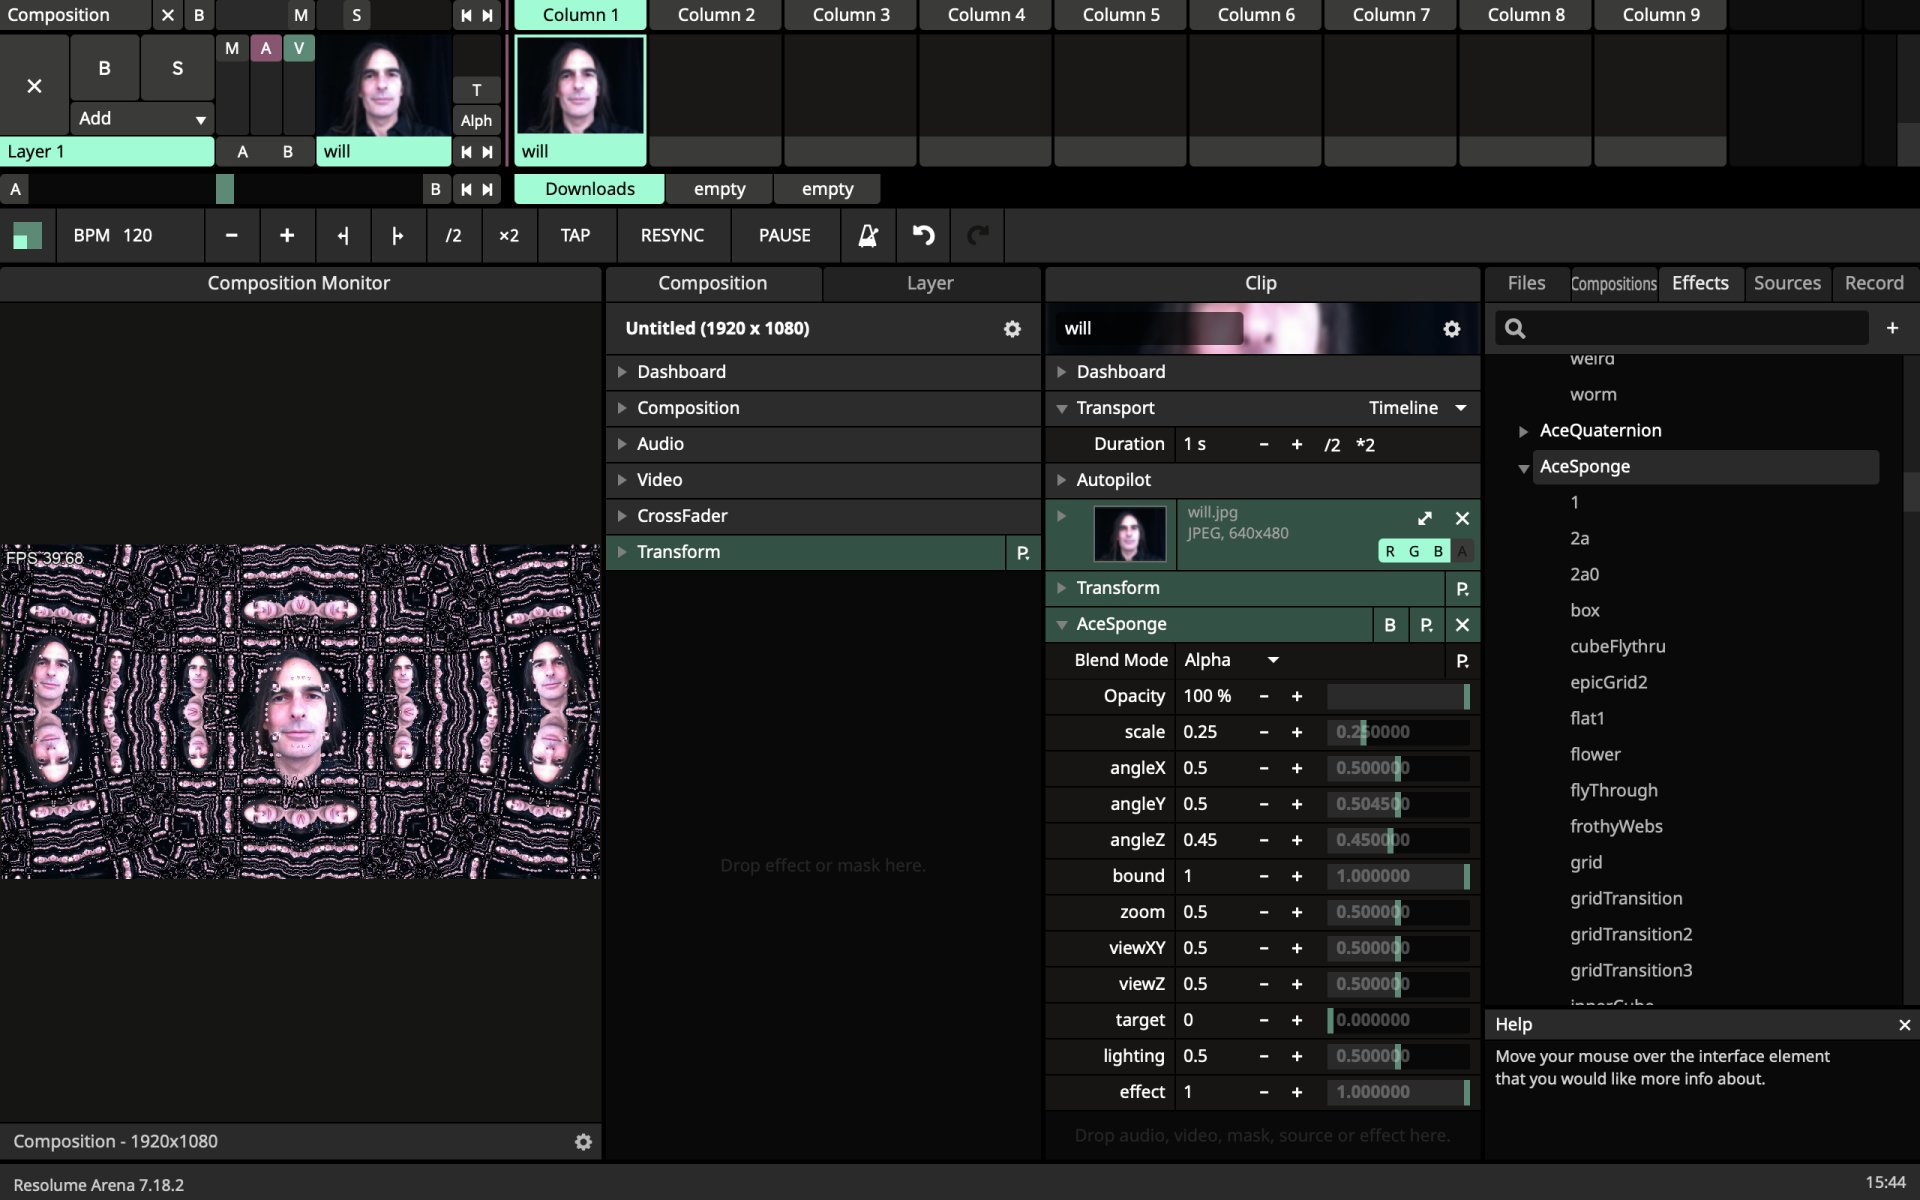Toggle Layer 1 solo S button
This screenshot has height=1200, width=1920.
click(177, 68)
